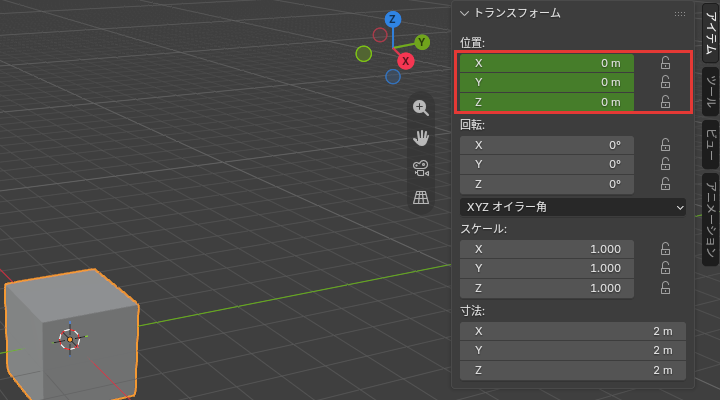Lock the rotation Z value
Viewport: 720px width, 400px height.
tap(665, 184)
